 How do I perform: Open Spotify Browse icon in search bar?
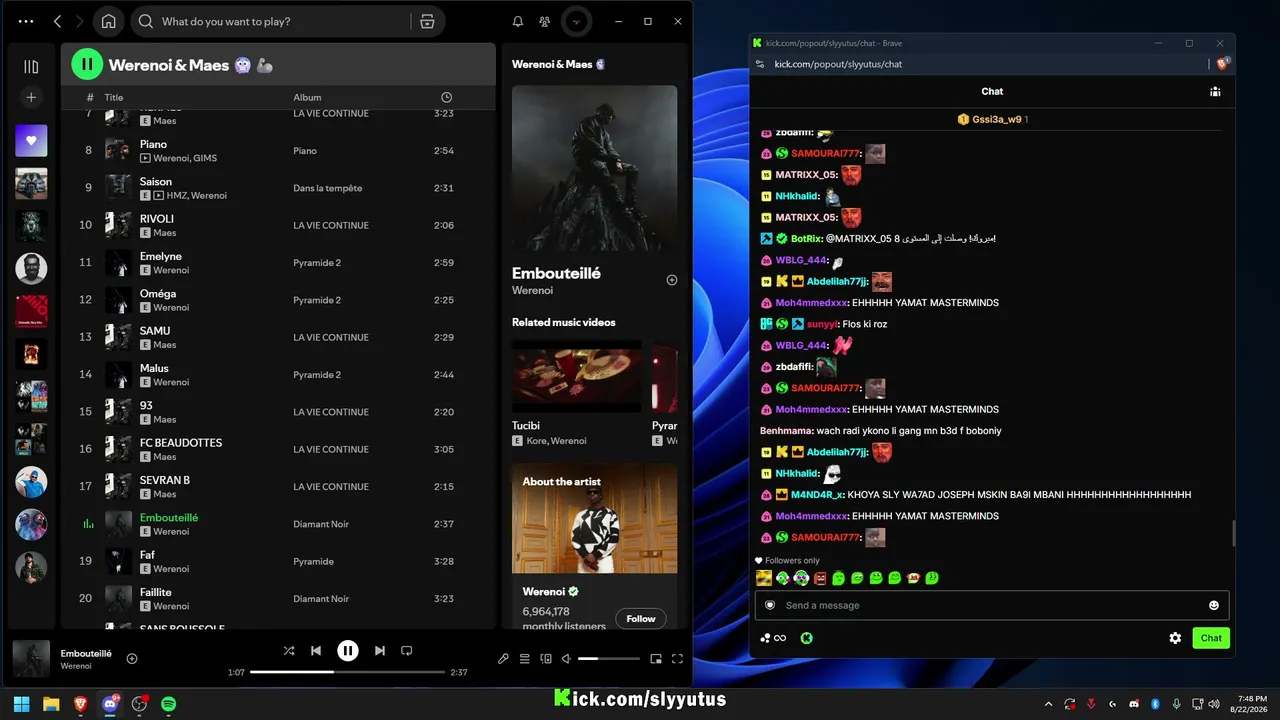tap(427, 21)
